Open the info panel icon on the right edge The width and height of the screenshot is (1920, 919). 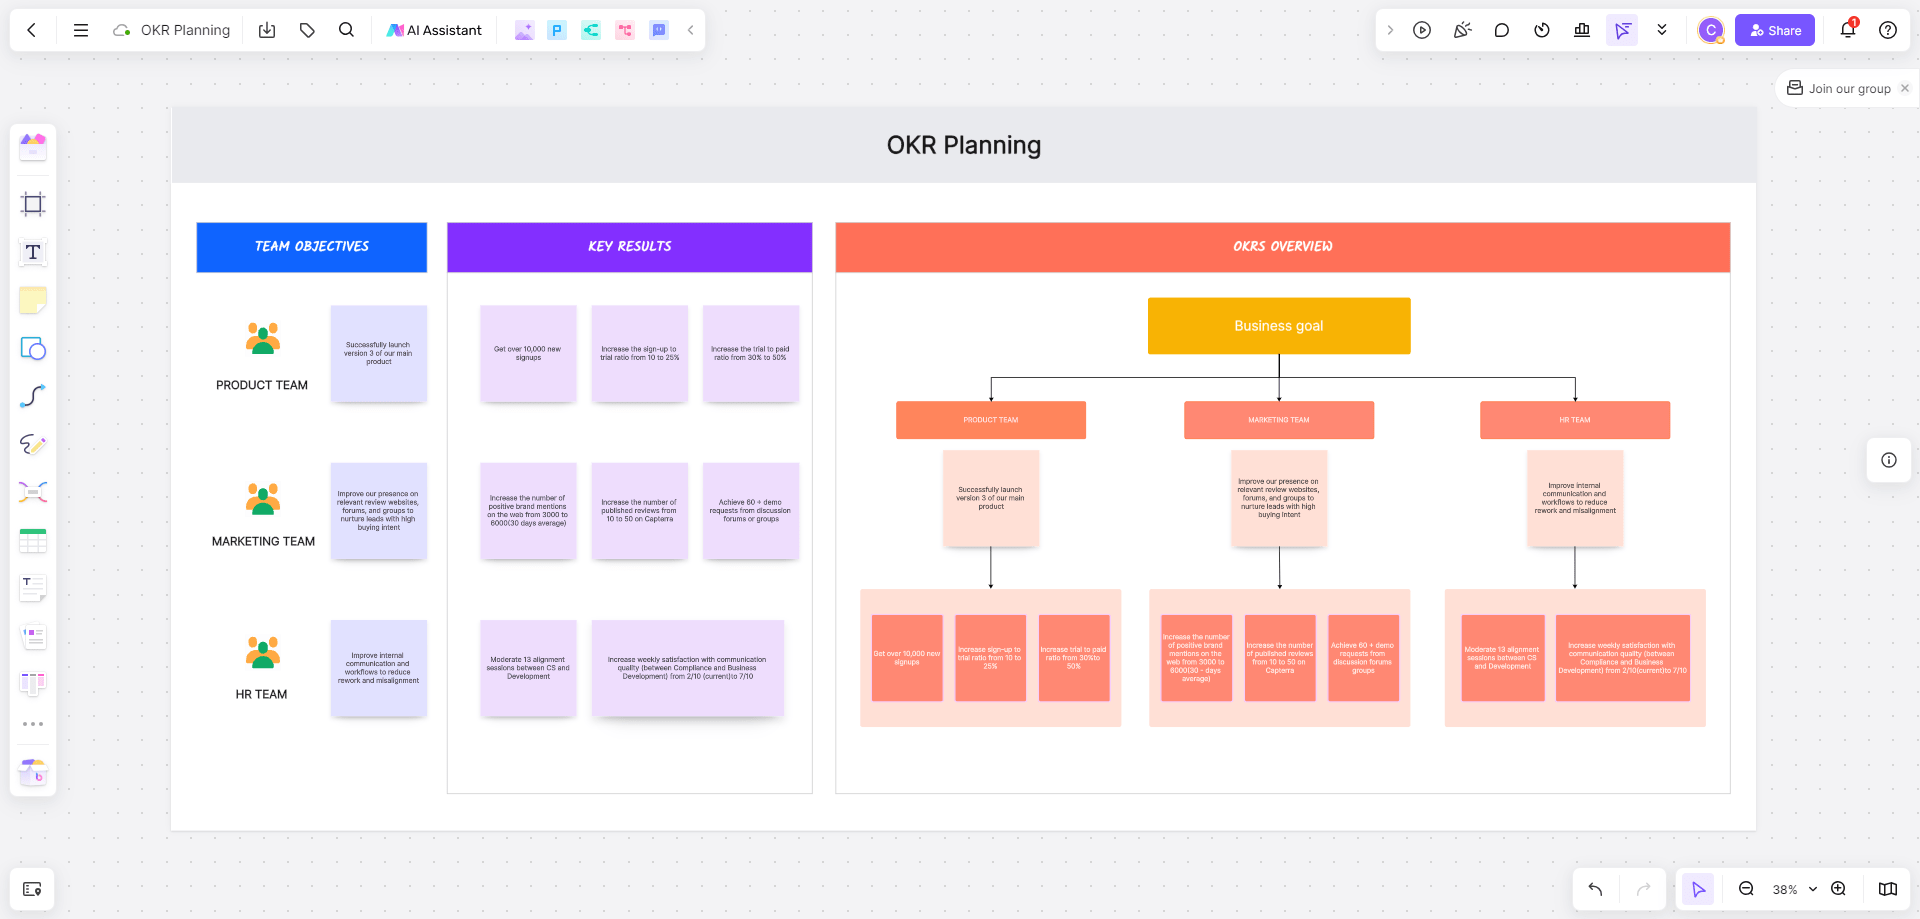pos(1888,460)
